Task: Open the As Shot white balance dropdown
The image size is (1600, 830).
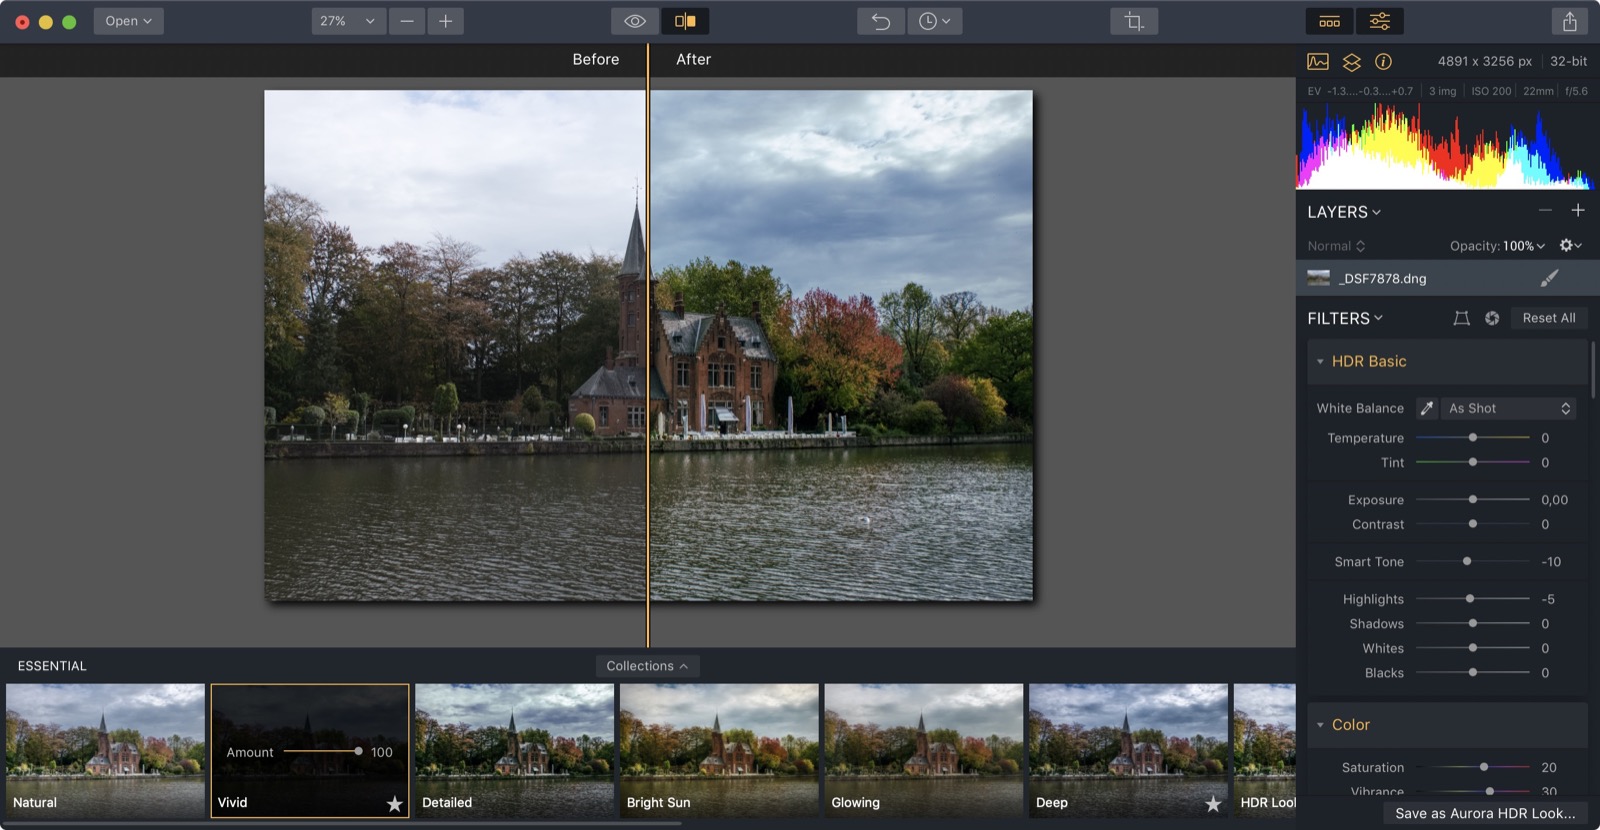Action: (1509, 408)
